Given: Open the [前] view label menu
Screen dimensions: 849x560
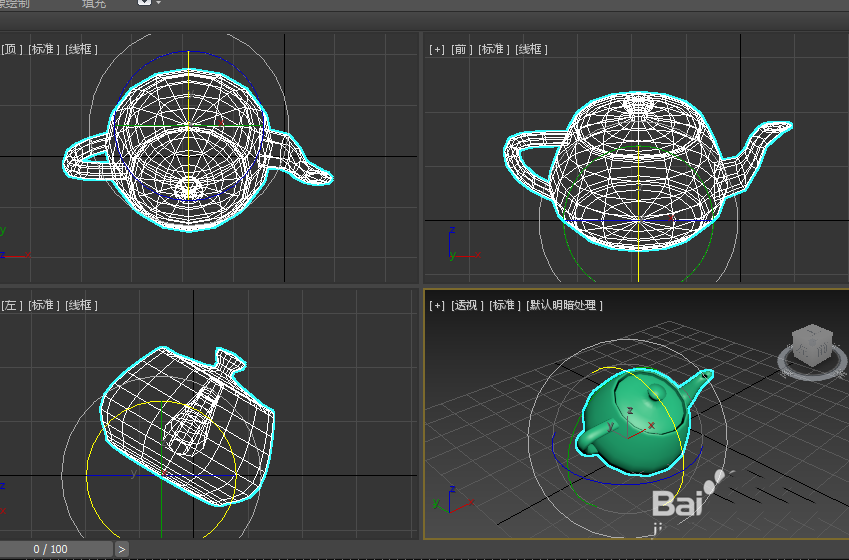Looking at the screenshot, I should pyautogui.click(x=460, y=49).
